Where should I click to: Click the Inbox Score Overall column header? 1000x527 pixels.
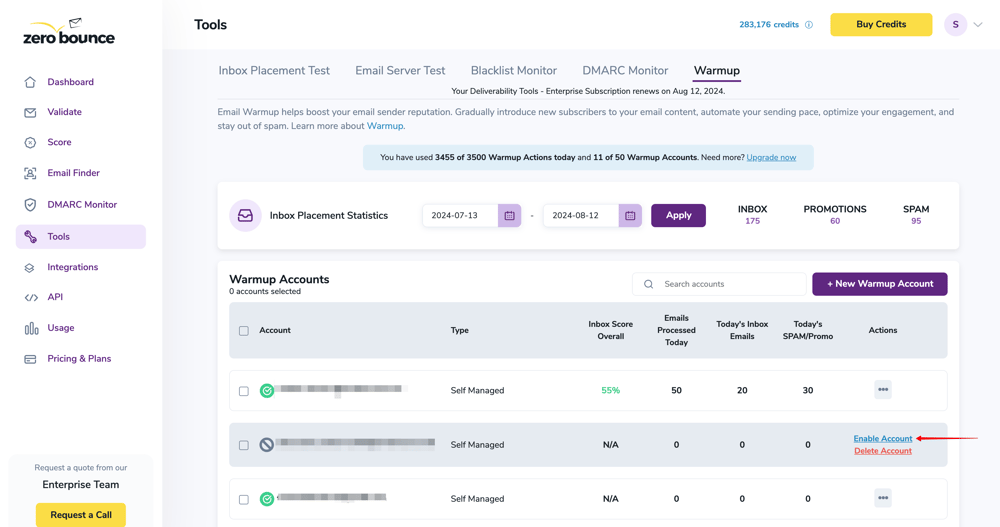pyautogui.click(x=610, y=330)
